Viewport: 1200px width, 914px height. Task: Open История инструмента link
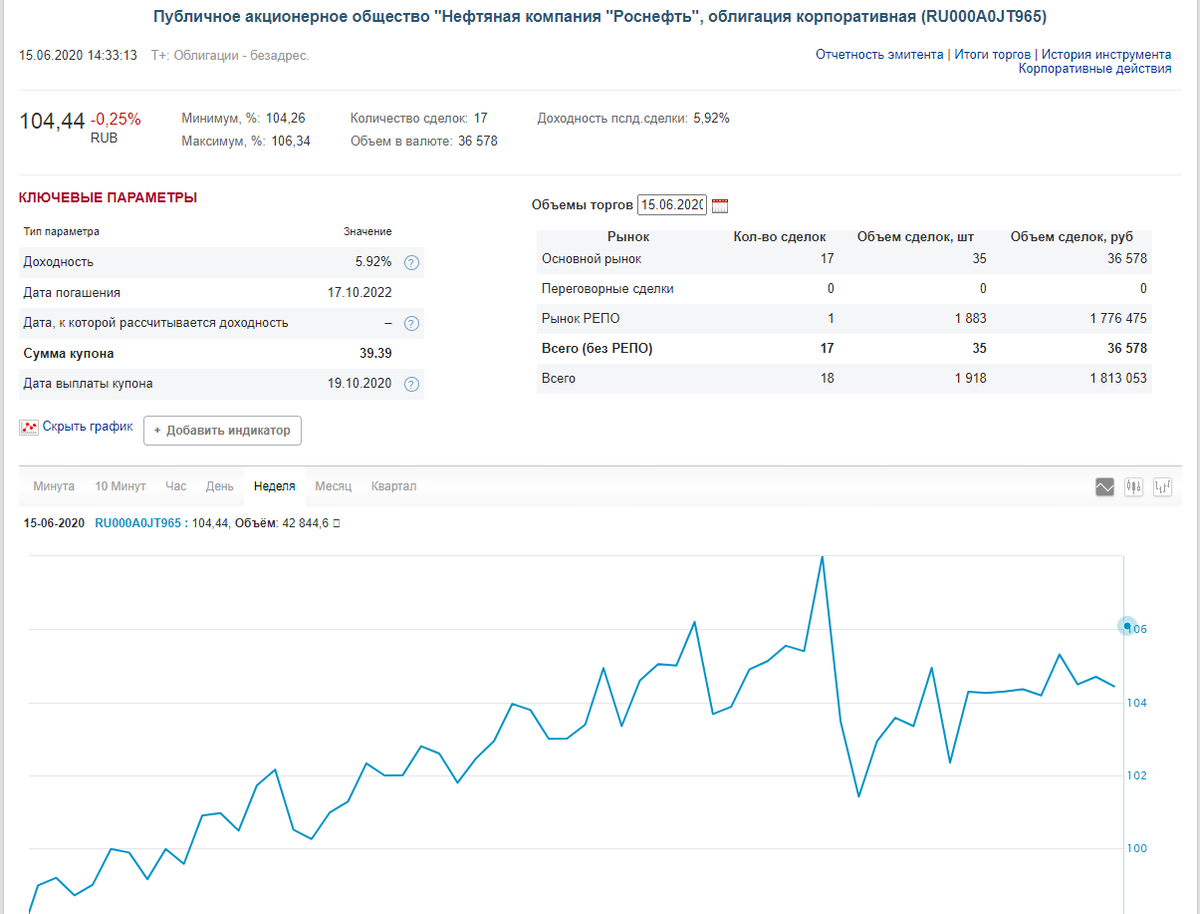1106,55
